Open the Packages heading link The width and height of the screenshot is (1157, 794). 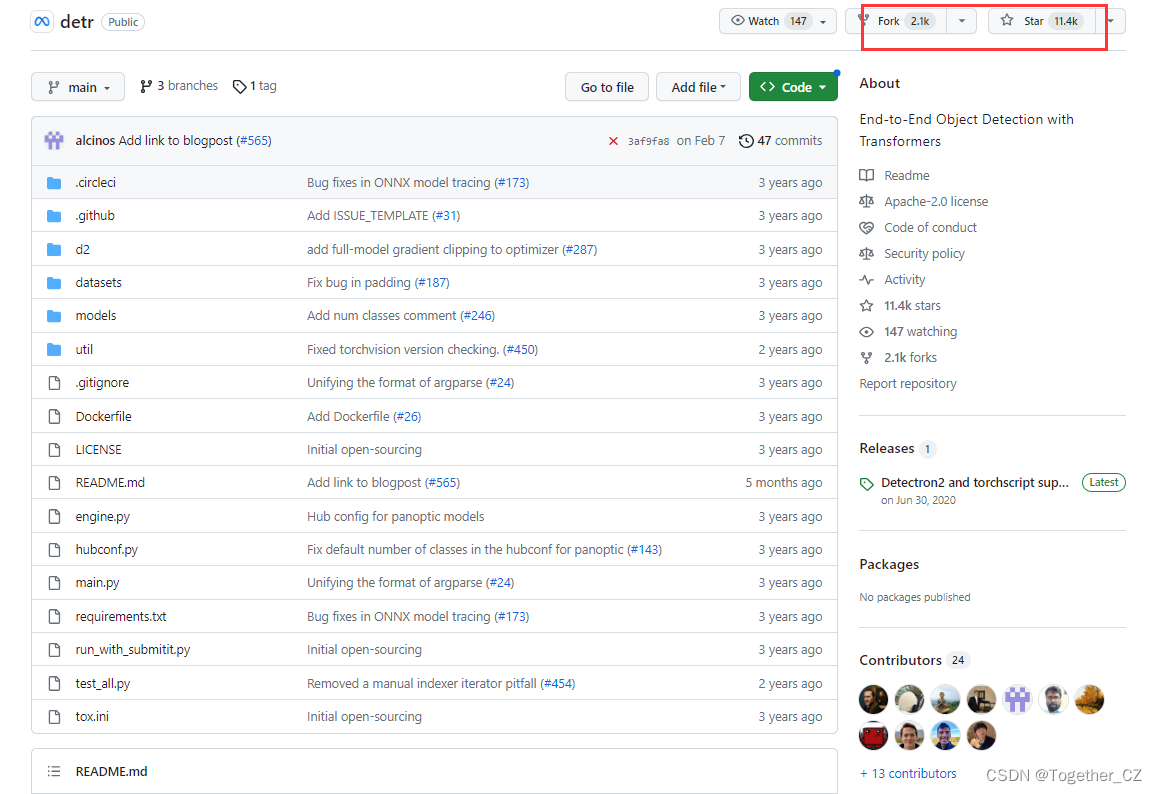pyautogui.click(x=888, y=565)
